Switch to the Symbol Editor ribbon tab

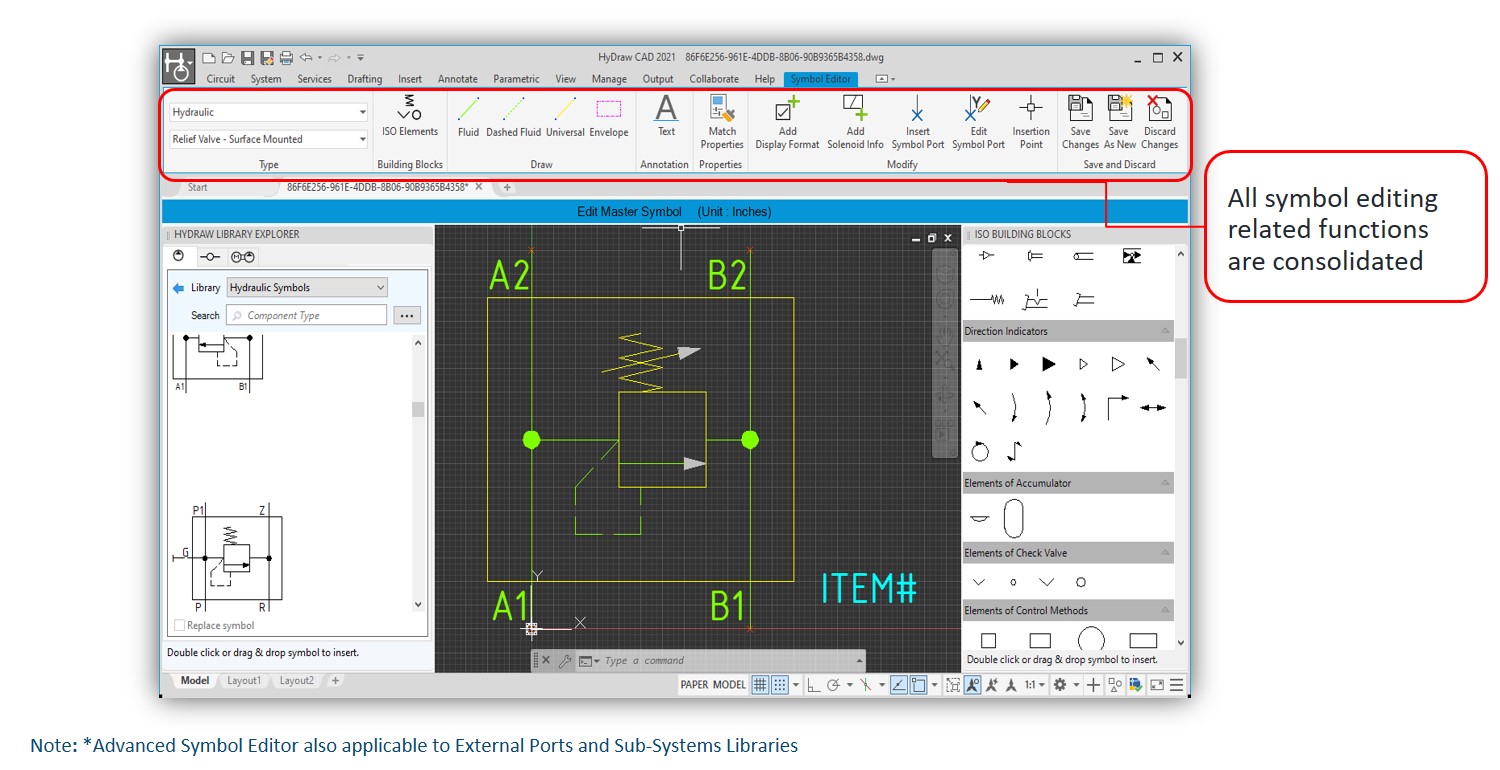[x=820, y=79]
